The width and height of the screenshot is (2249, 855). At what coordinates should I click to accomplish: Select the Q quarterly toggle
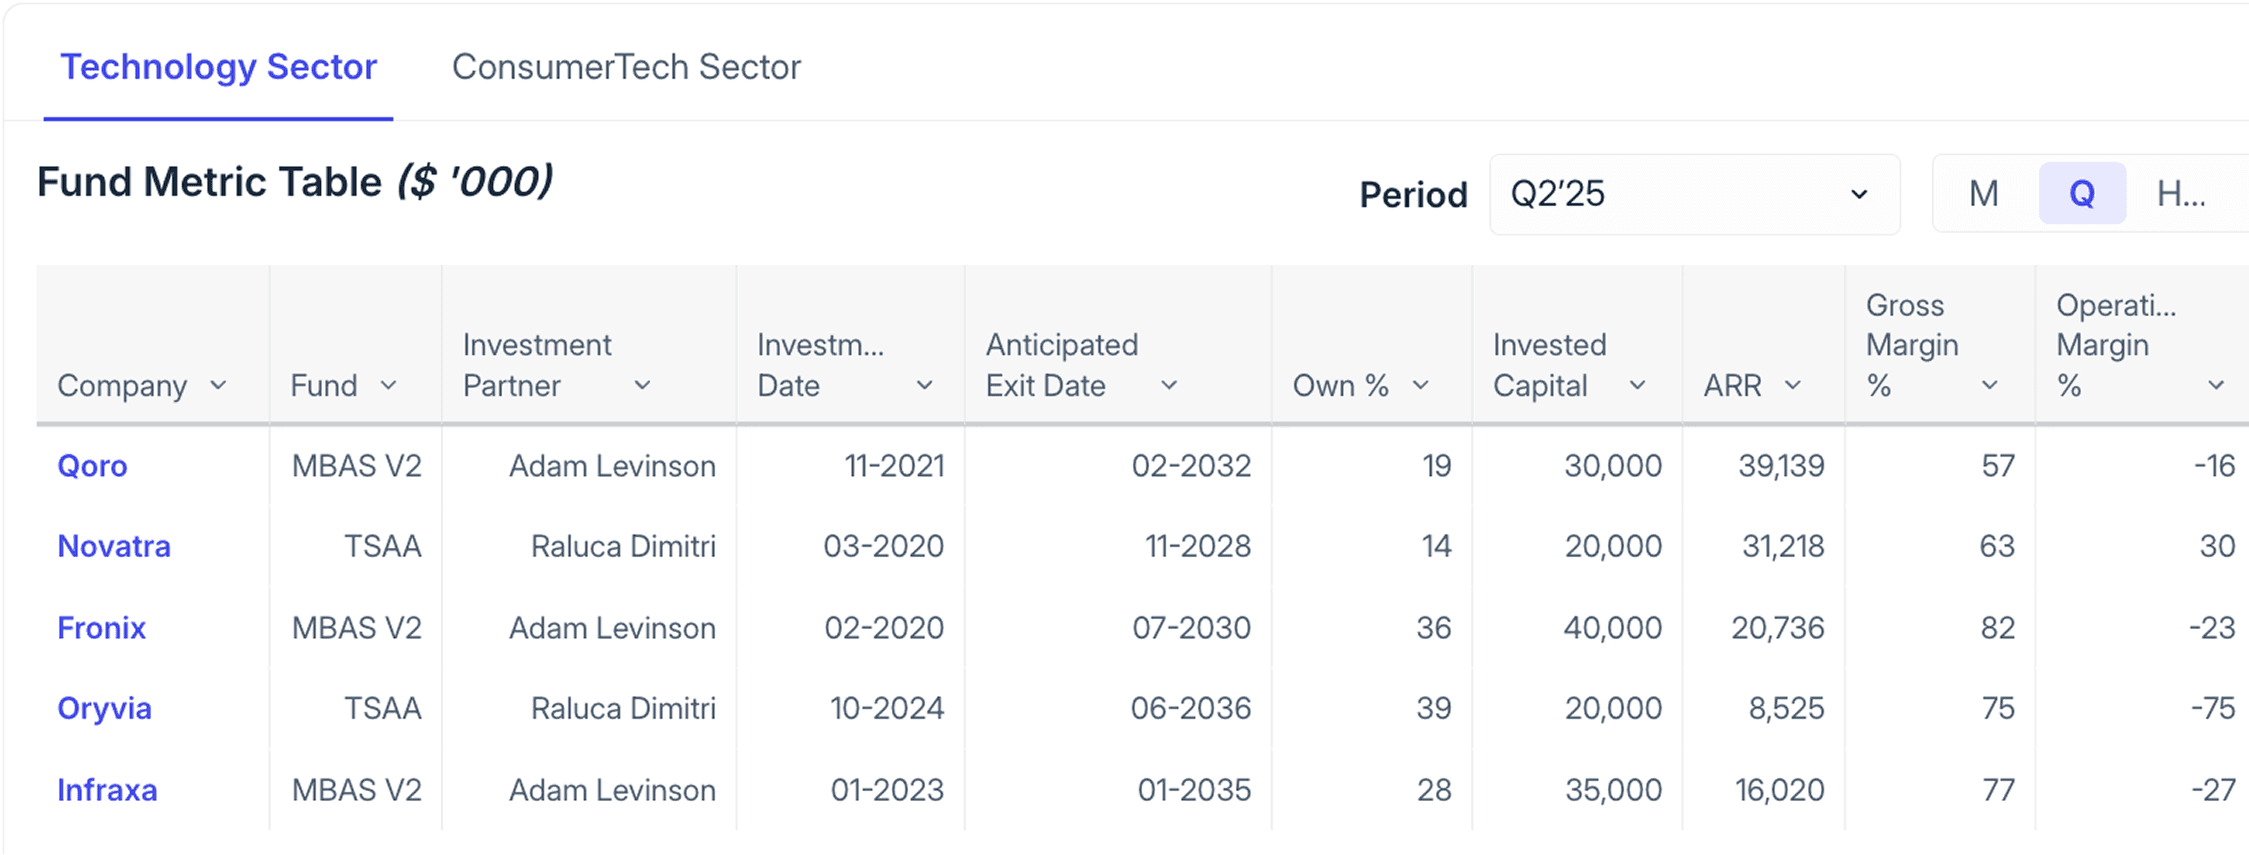click(2081, 194)
